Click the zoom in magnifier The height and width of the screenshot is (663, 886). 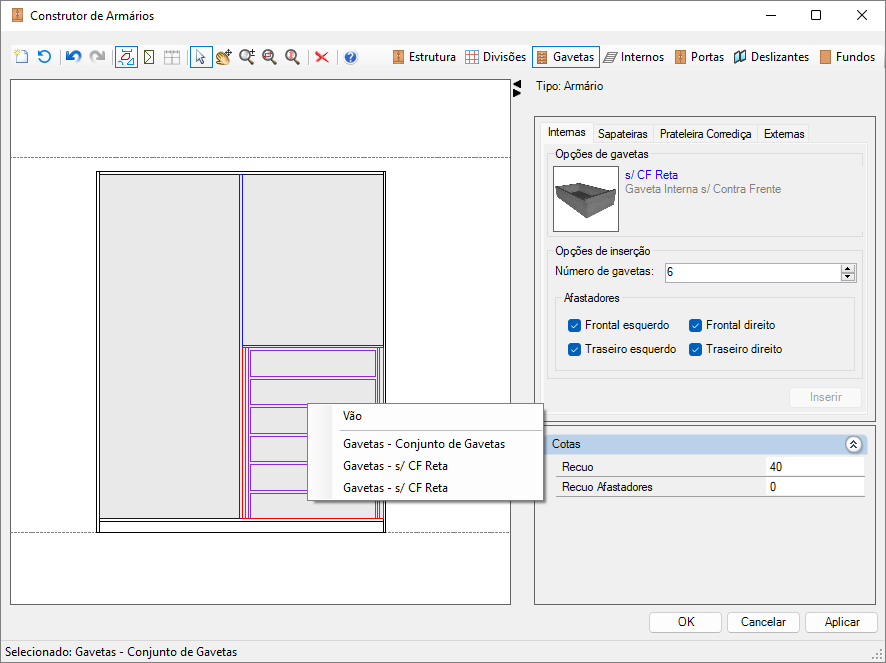(247, 57)
